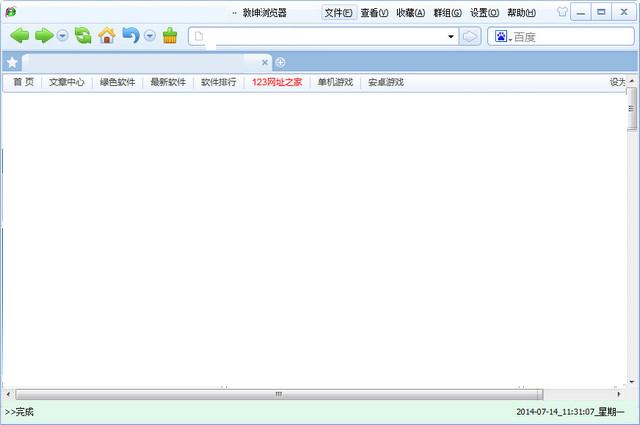Open the 设置(O) menu
The height and width of the screenshot is (425, 640).
485,13
